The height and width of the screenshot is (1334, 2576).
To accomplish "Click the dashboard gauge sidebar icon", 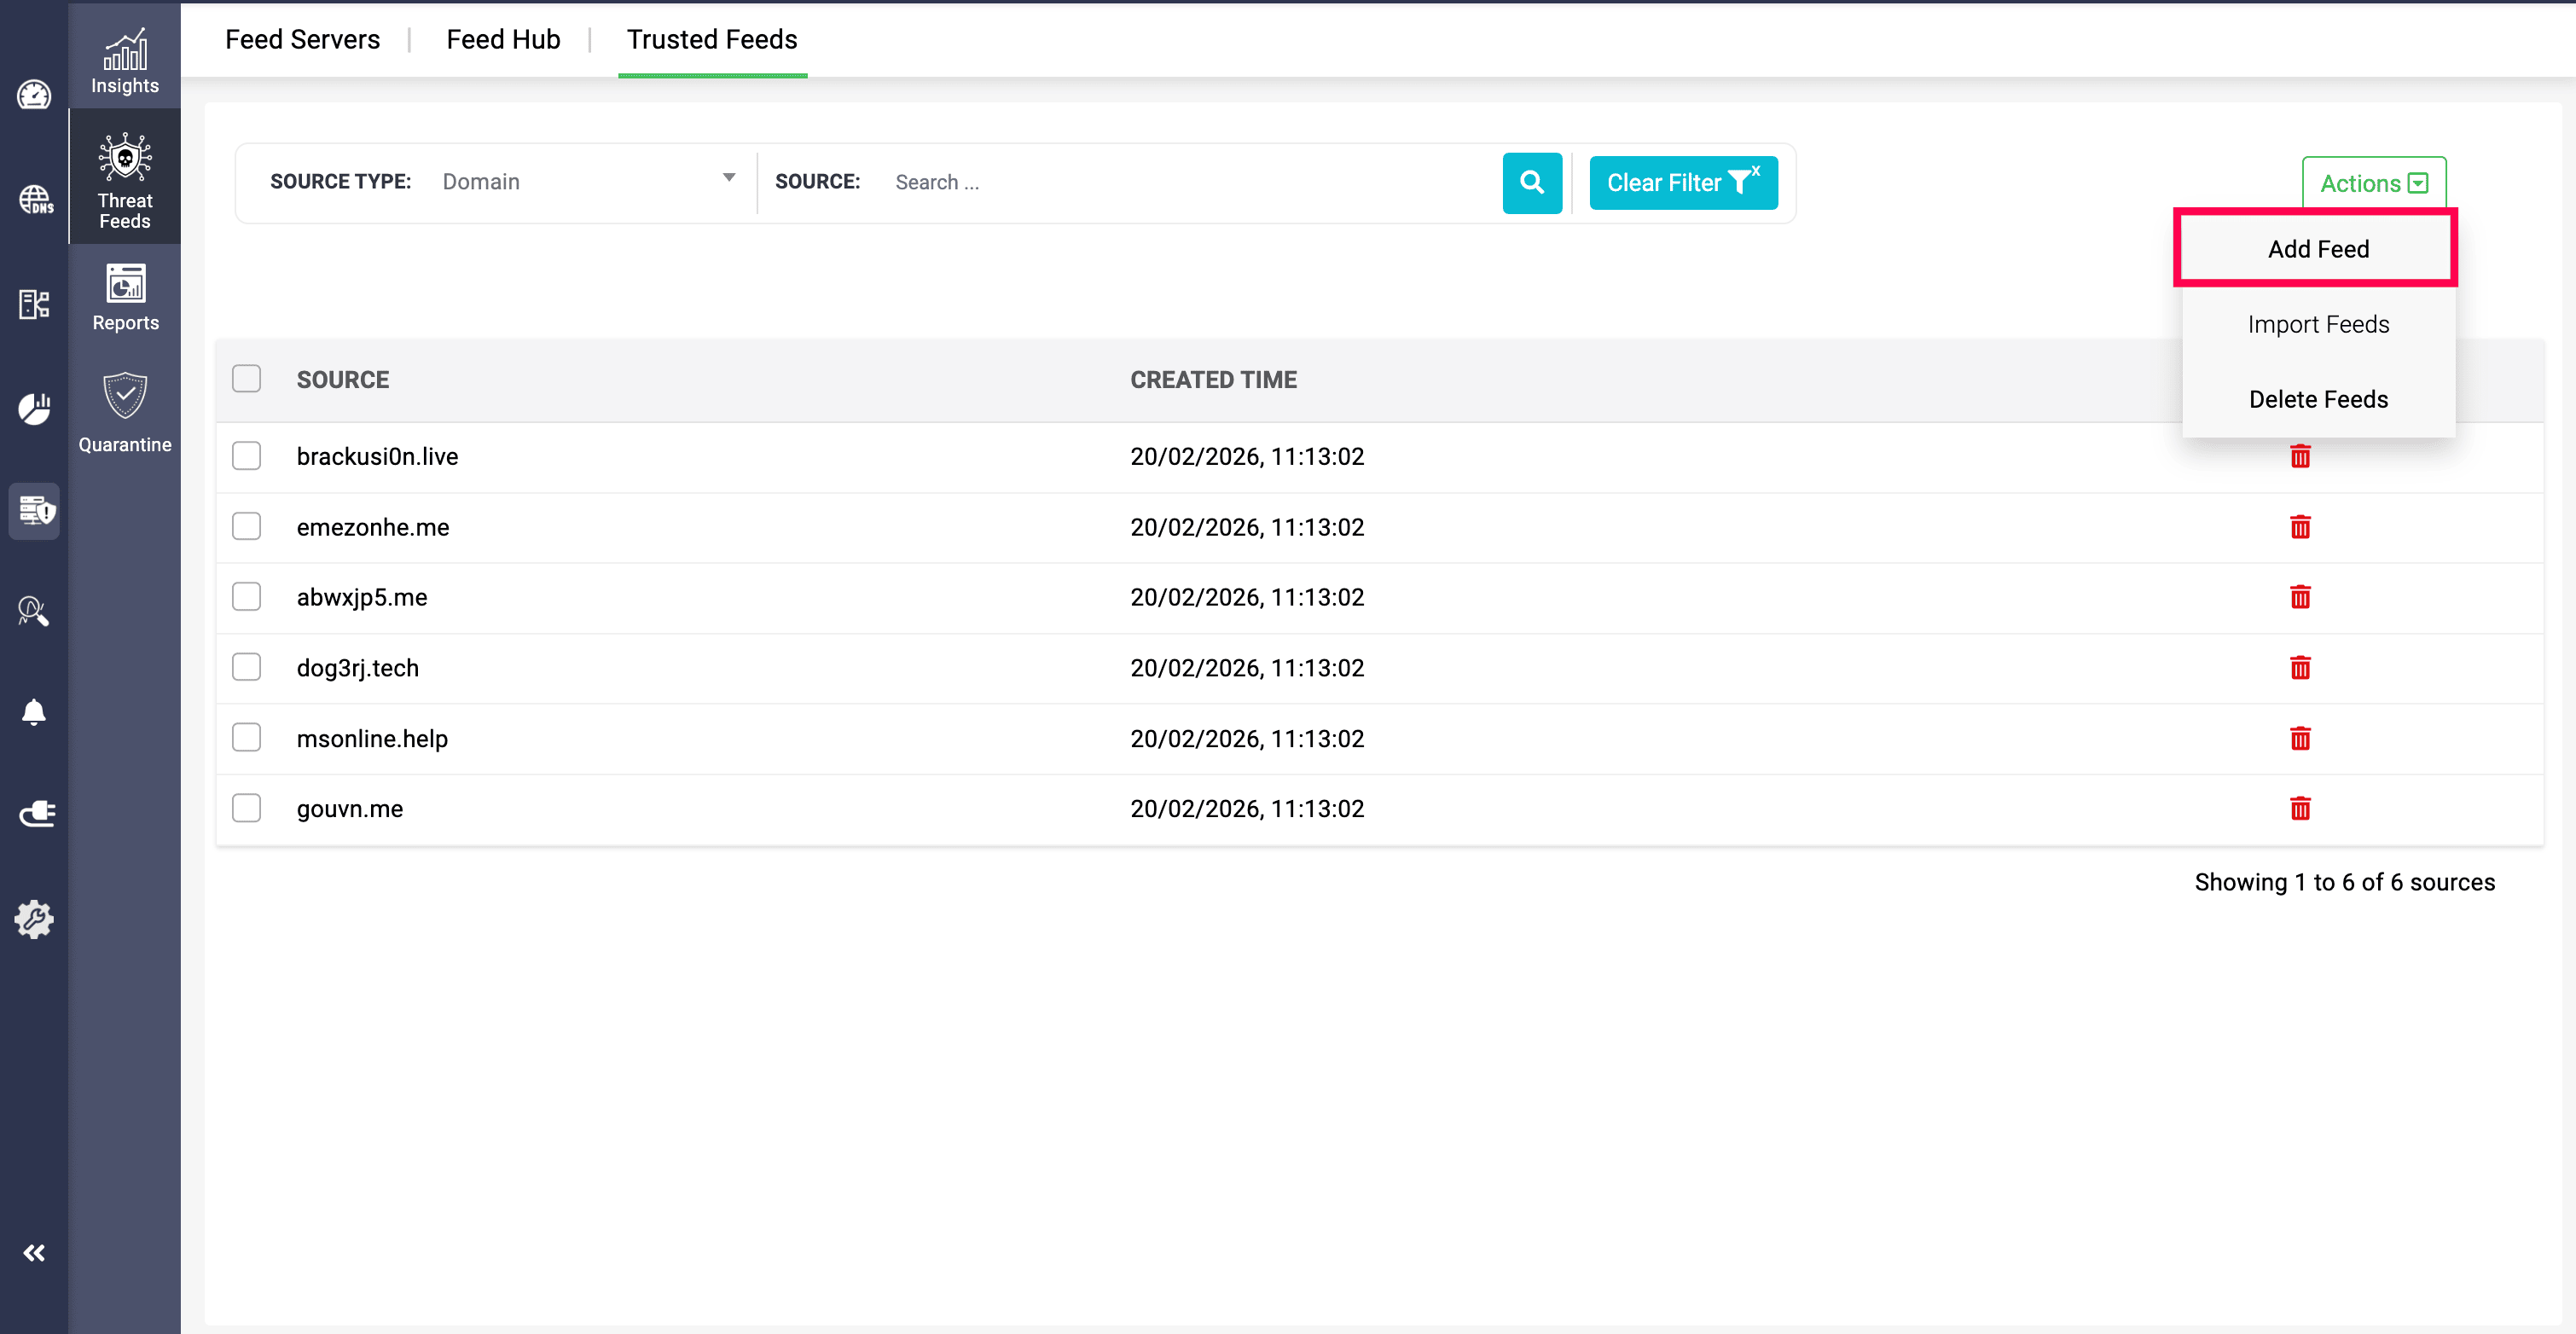I will coord(34,95).
